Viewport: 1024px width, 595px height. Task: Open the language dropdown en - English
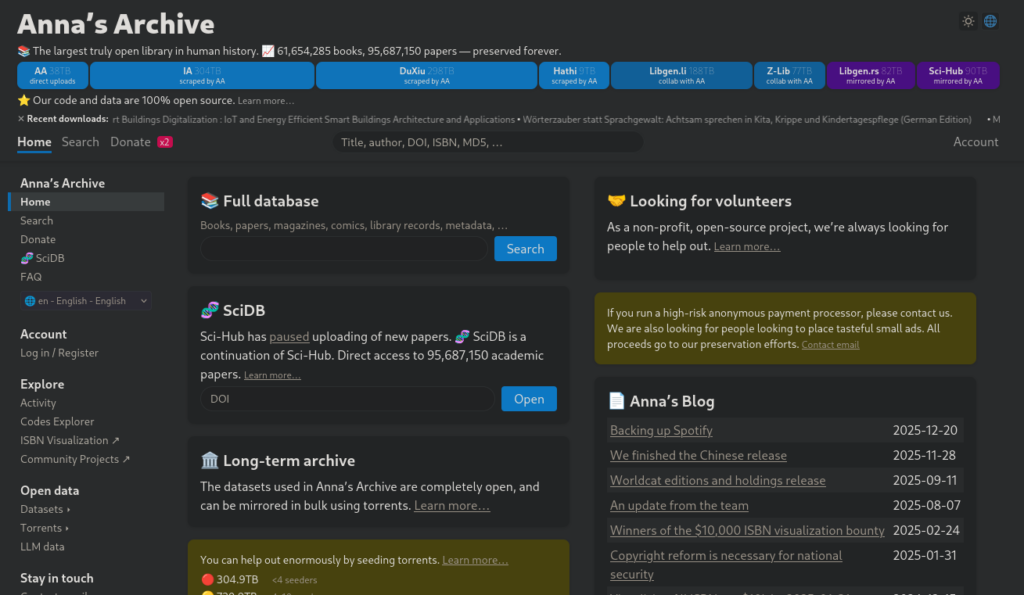click(x=86, y=300)
